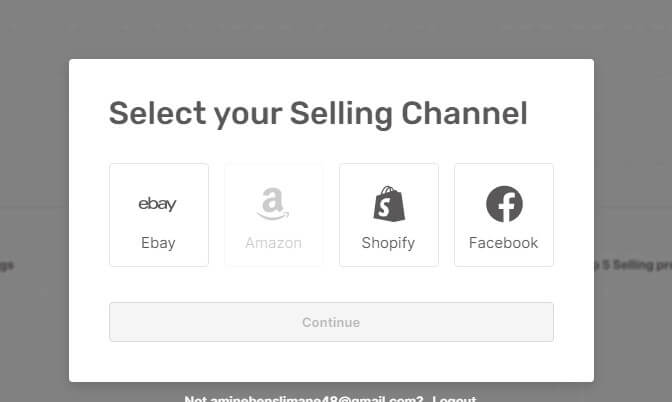Click the faded 'Amazon' text label

tap(273, 243)
